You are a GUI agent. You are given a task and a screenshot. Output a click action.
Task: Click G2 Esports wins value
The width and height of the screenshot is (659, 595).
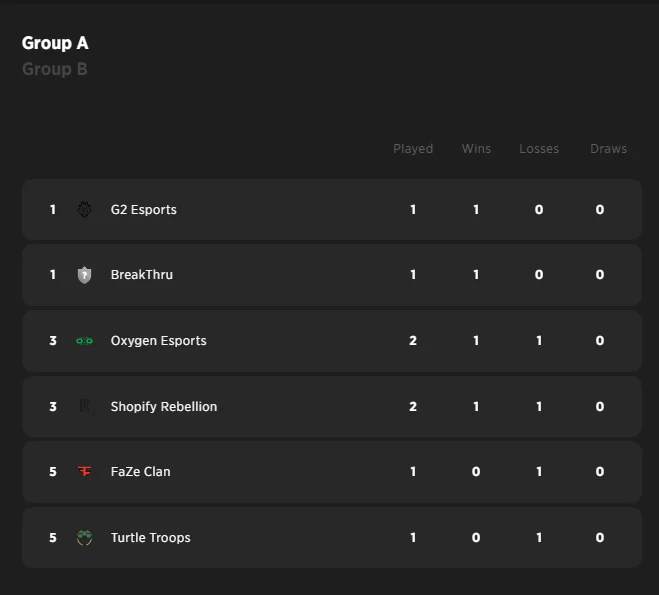point(476,210)
